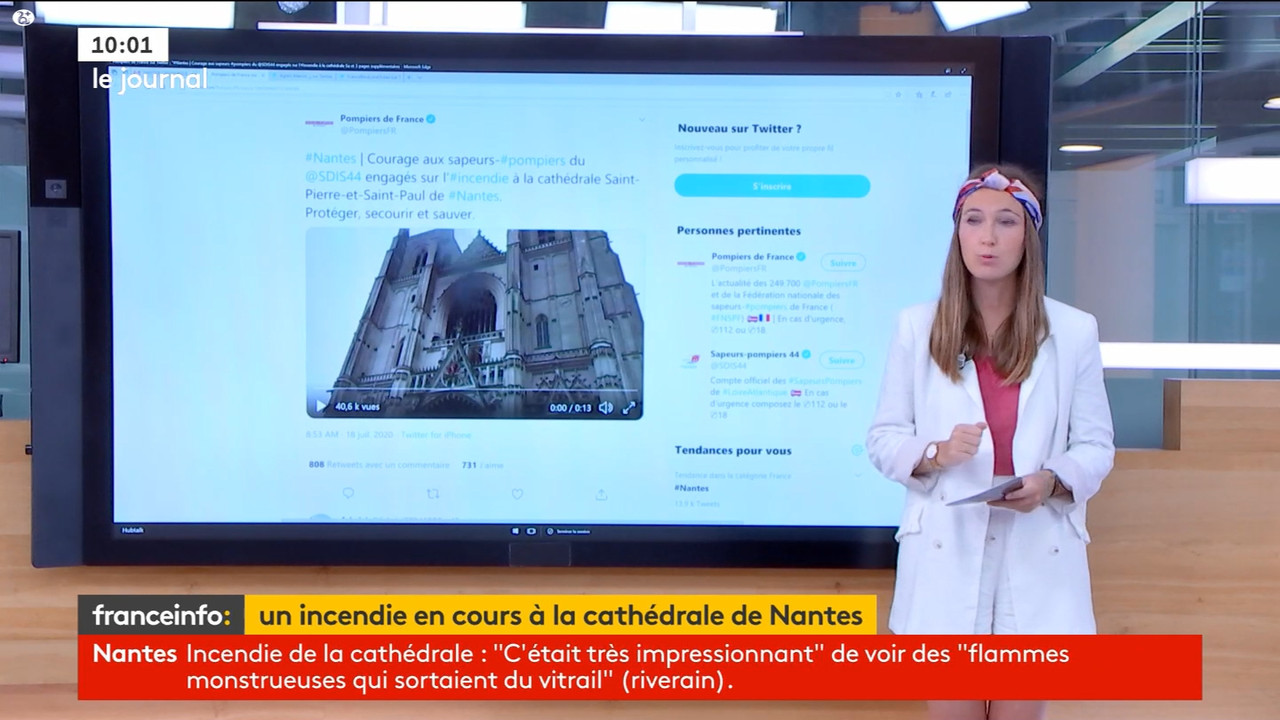The image size is (1280, 720).
Task: Open the Windows Start button on the taskbar
Action: coord(517,531)
